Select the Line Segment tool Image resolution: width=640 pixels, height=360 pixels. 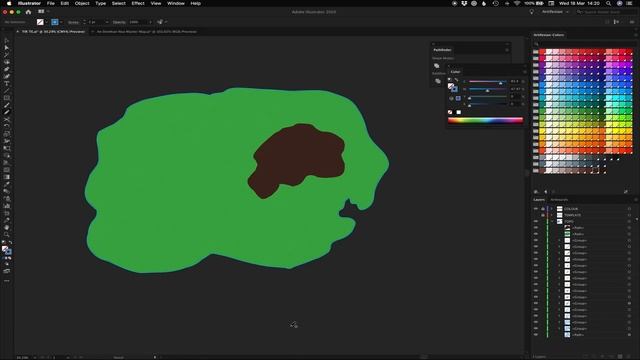tap(7, 91)
